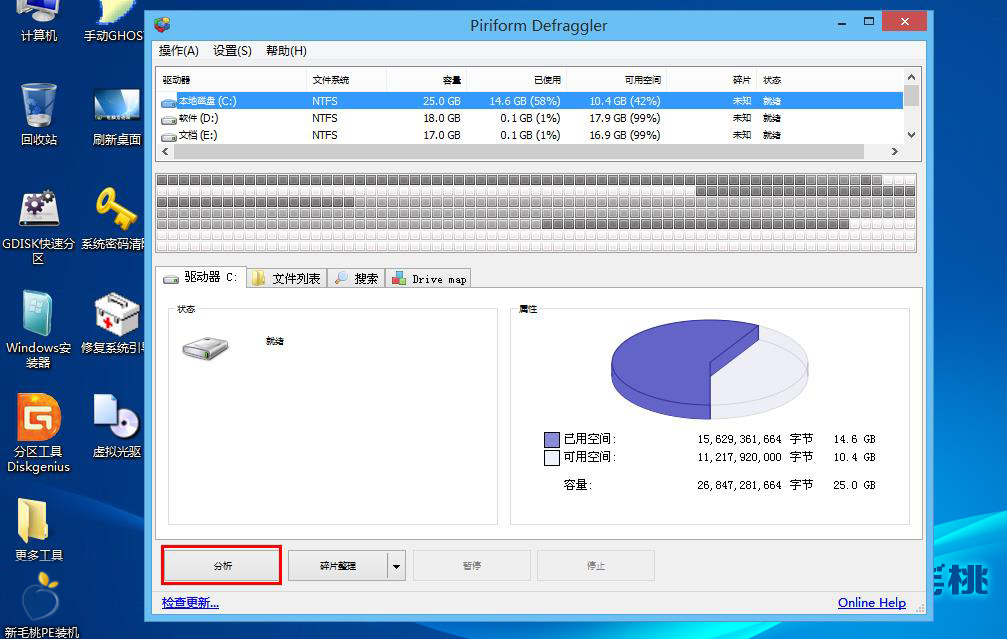Click the drive block map grid

536,213
